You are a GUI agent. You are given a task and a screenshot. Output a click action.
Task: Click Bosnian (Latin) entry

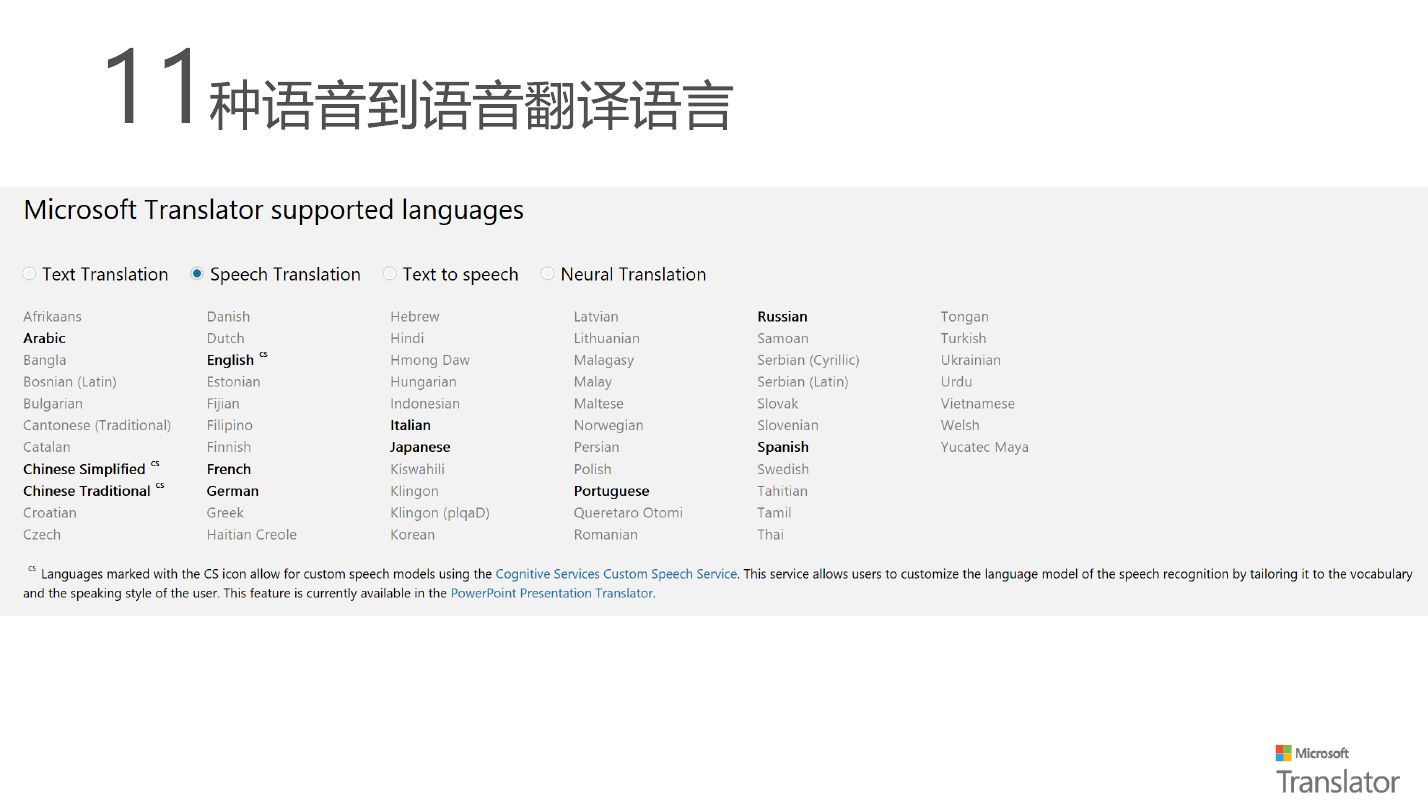tap(70, 382)
